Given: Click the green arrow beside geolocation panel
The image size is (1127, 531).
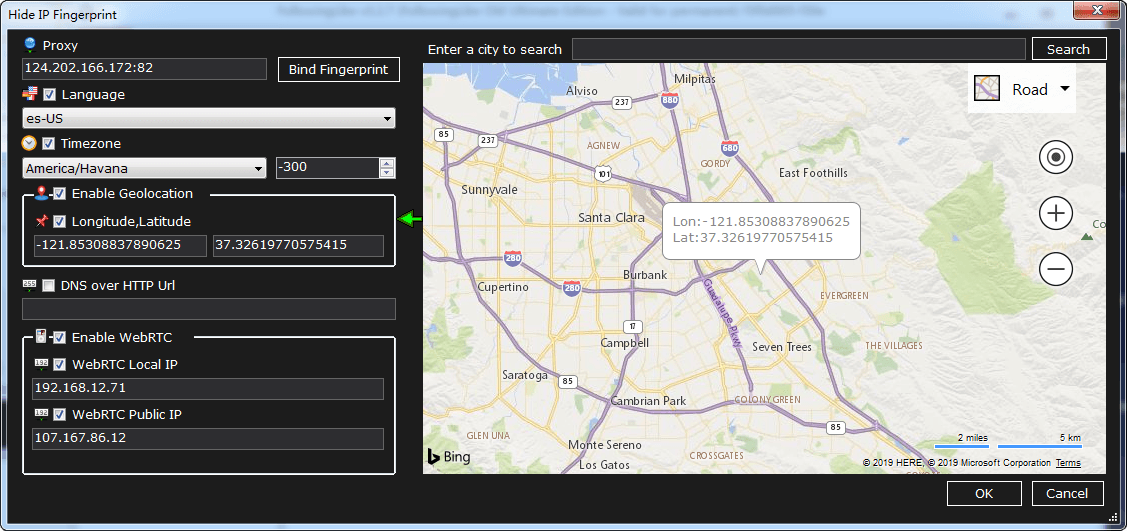Looking at the screenshot, I should (410, 219).
